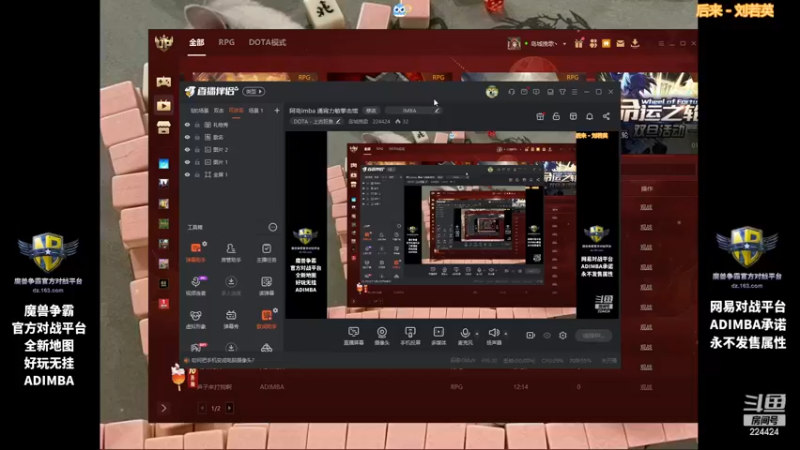Open the 主播任务 tool
800x450 pixels.
pos(266,253)
